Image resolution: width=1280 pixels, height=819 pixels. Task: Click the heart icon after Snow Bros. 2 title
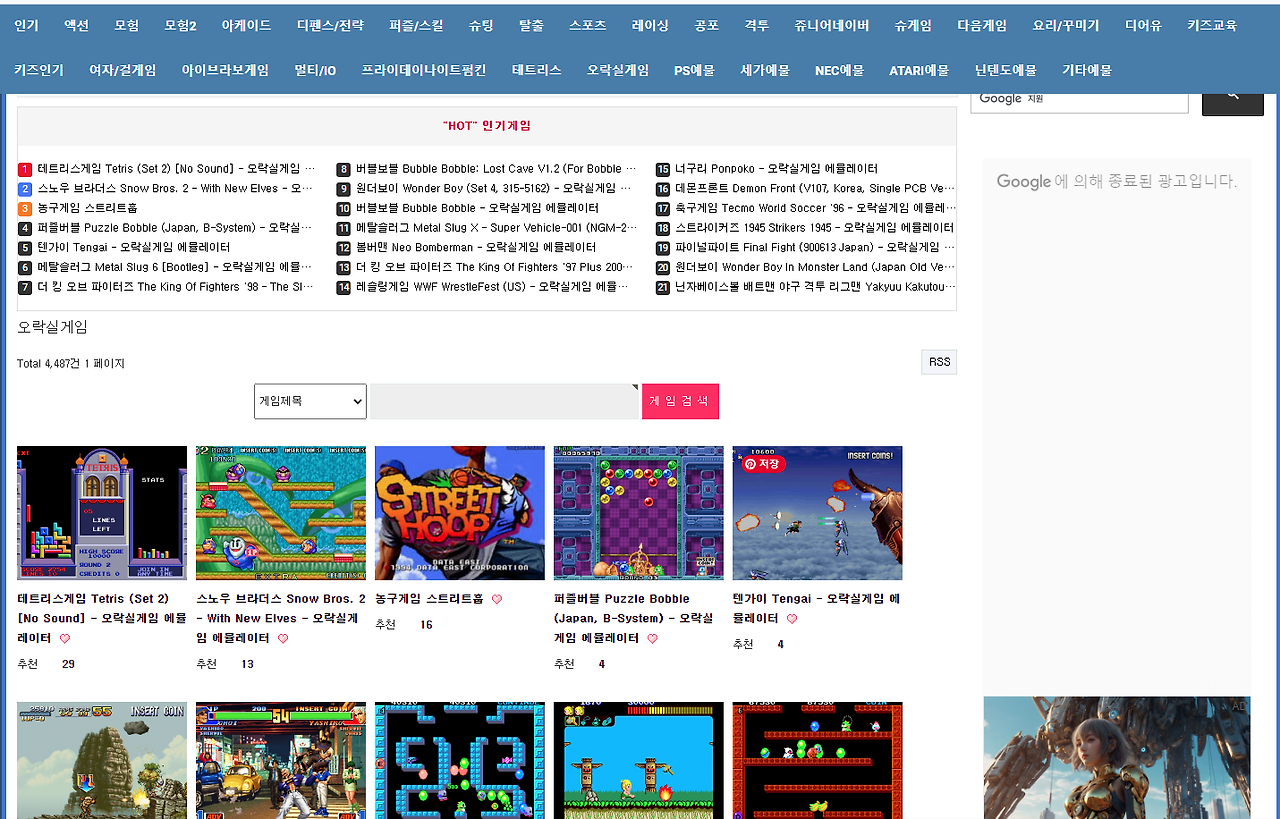(x=283, y=638)
